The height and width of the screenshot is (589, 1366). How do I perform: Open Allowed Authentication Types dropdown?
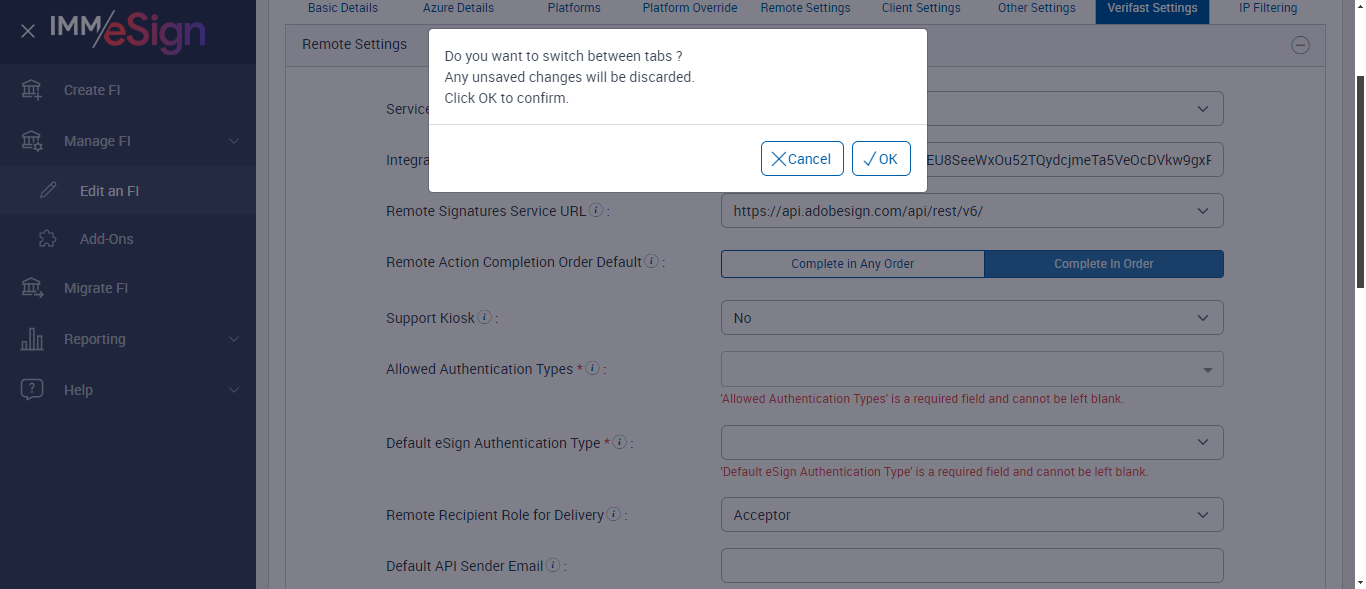971,370
